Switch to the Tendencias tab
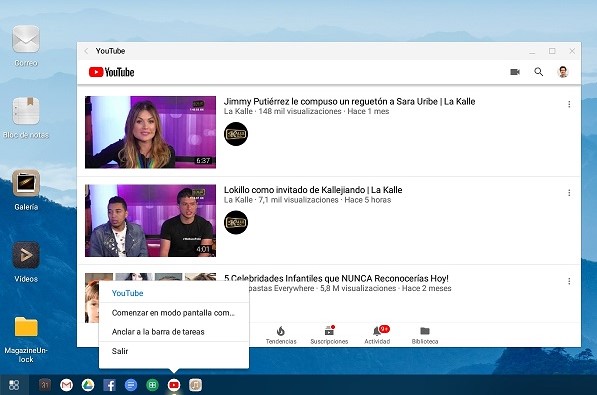This screenshot has width=597, height=395. pyautogui.click(x=281, y=335)
